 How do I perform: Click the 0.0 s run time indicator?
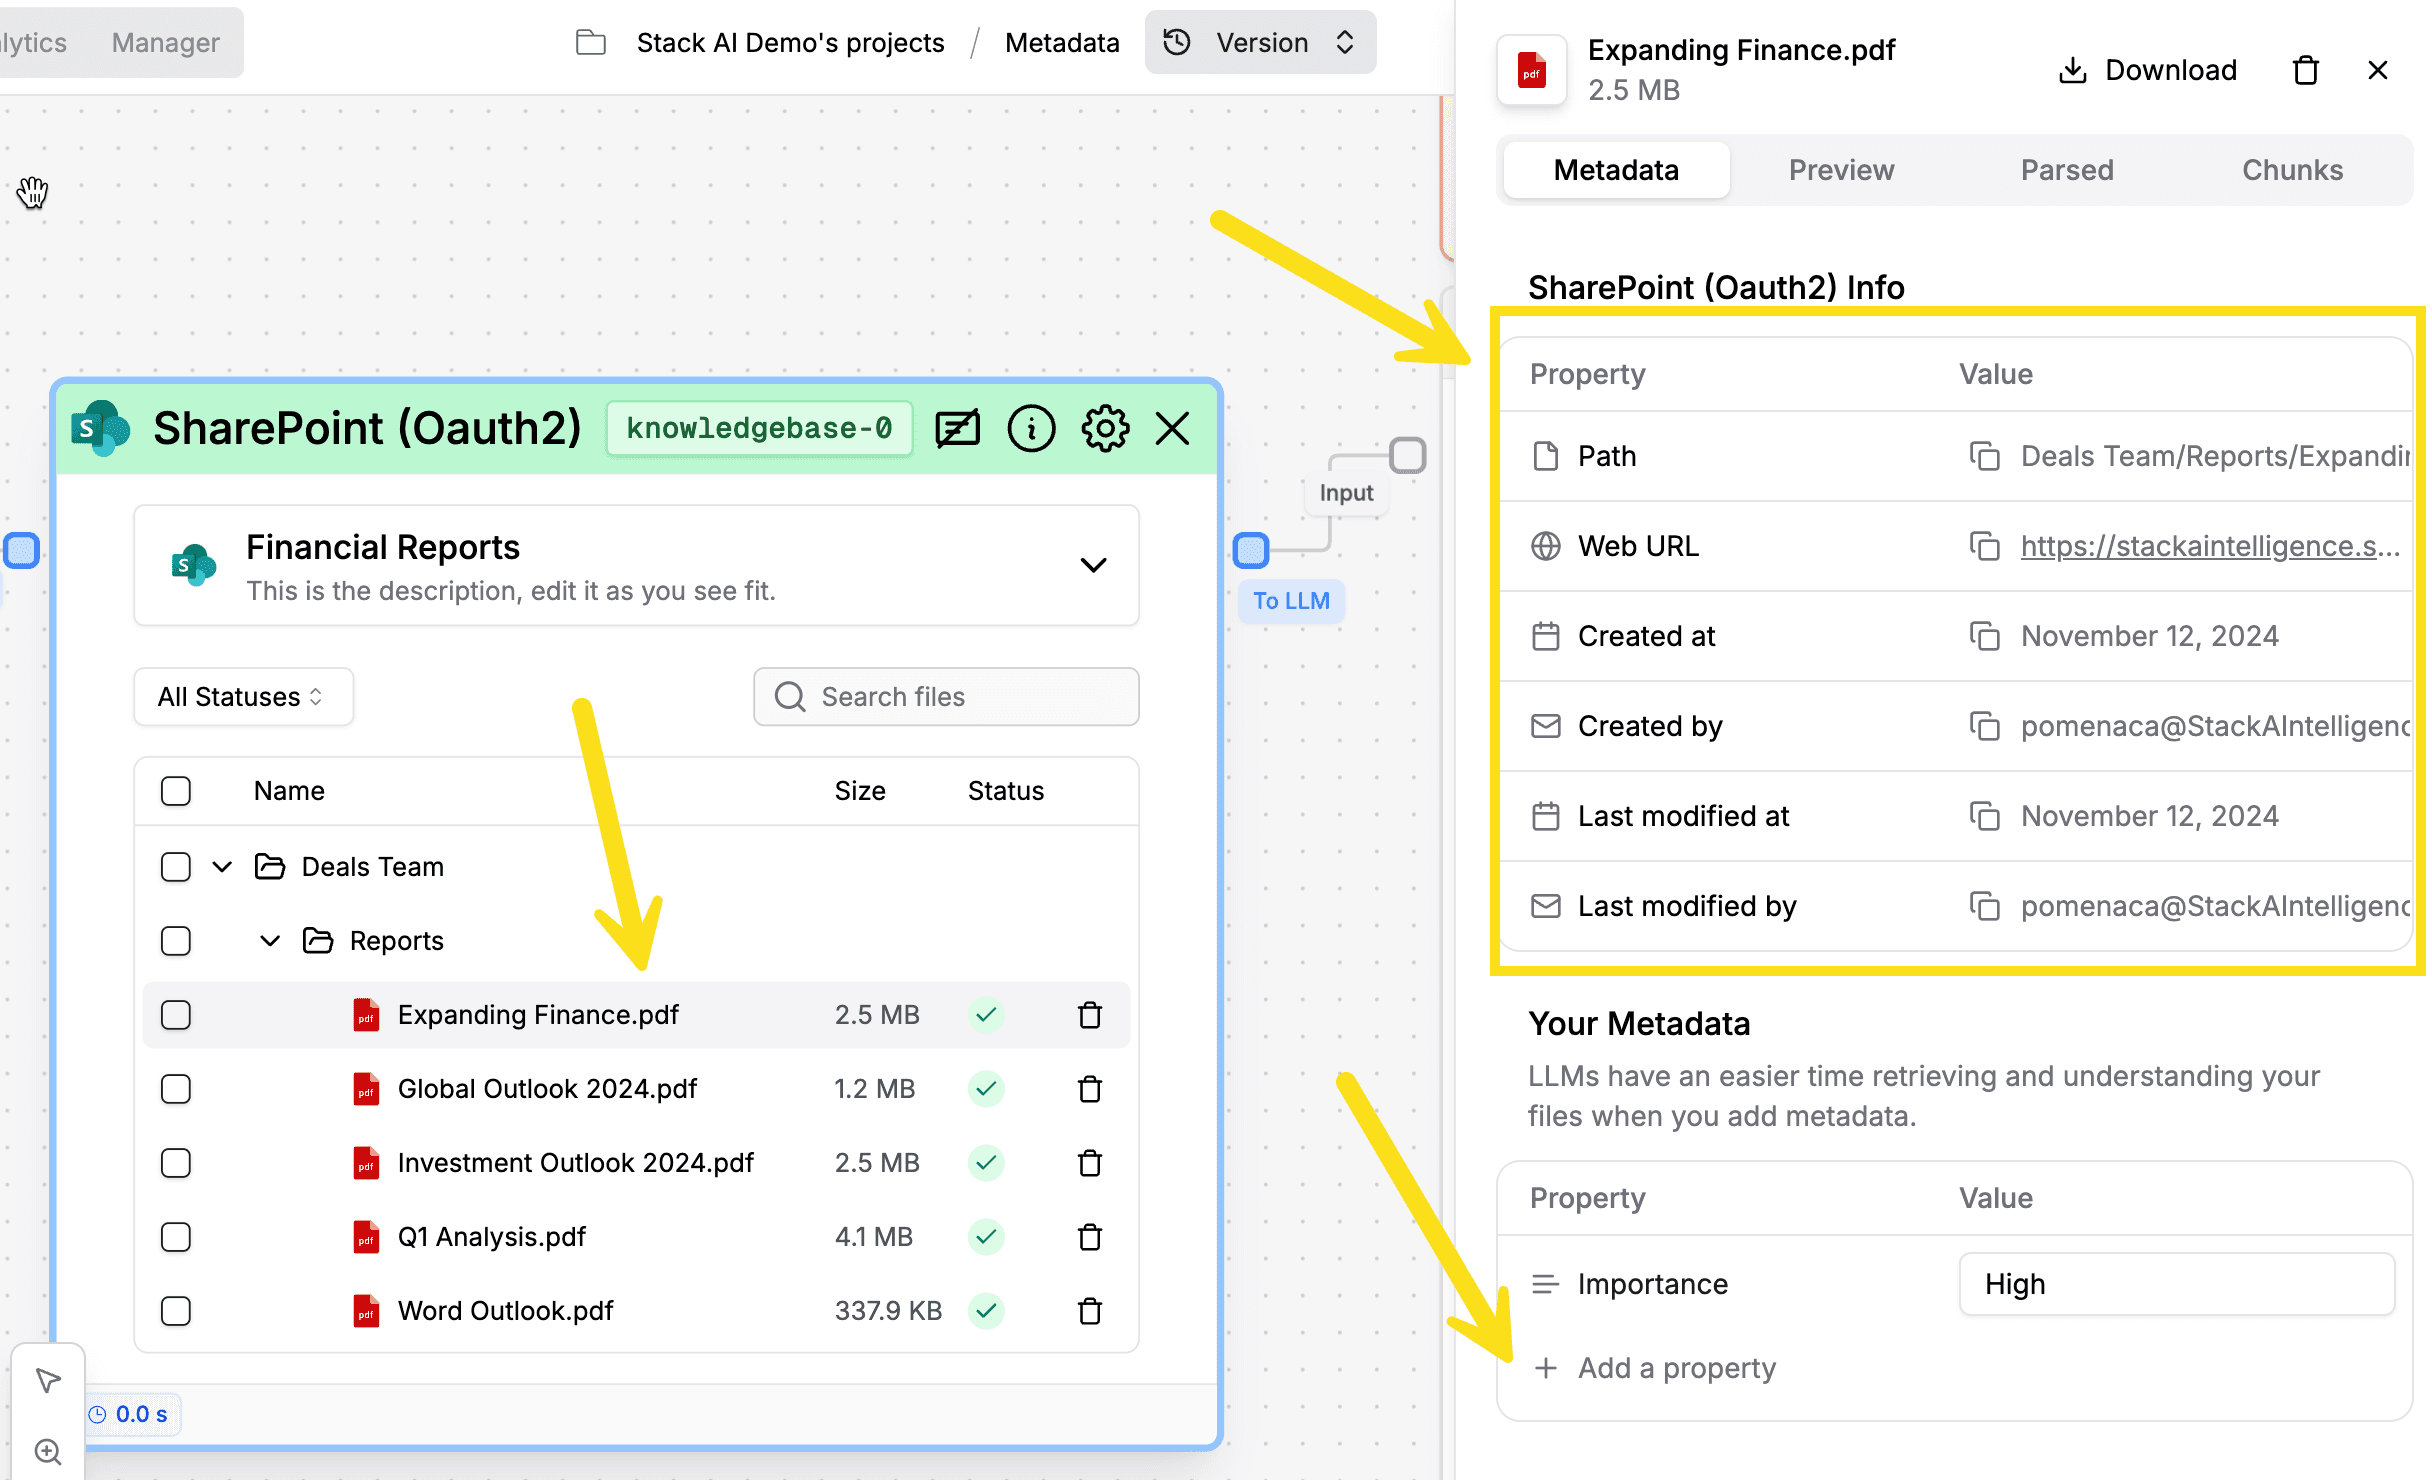(x=130, y=1414)
